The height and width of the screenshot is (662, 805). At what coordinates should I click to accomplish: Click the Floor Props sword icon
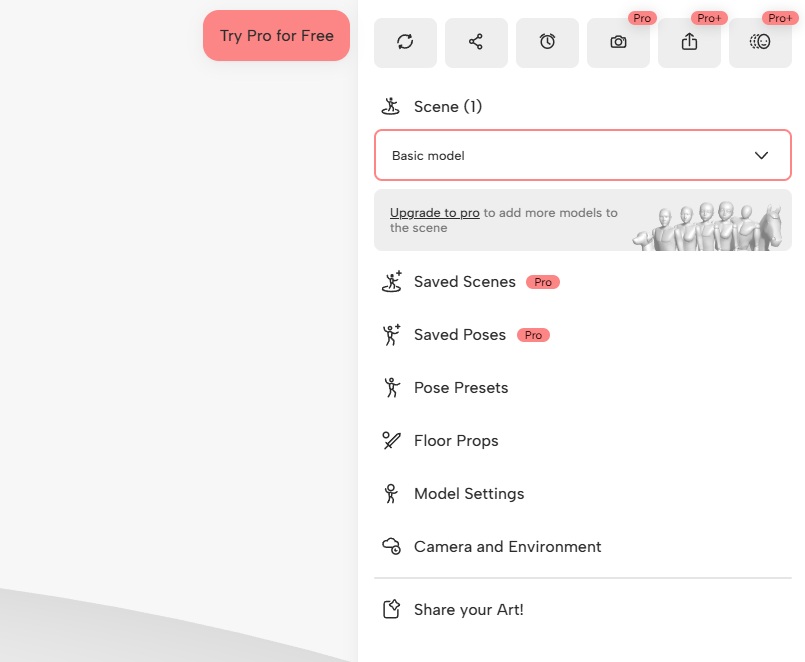point(391,441)
